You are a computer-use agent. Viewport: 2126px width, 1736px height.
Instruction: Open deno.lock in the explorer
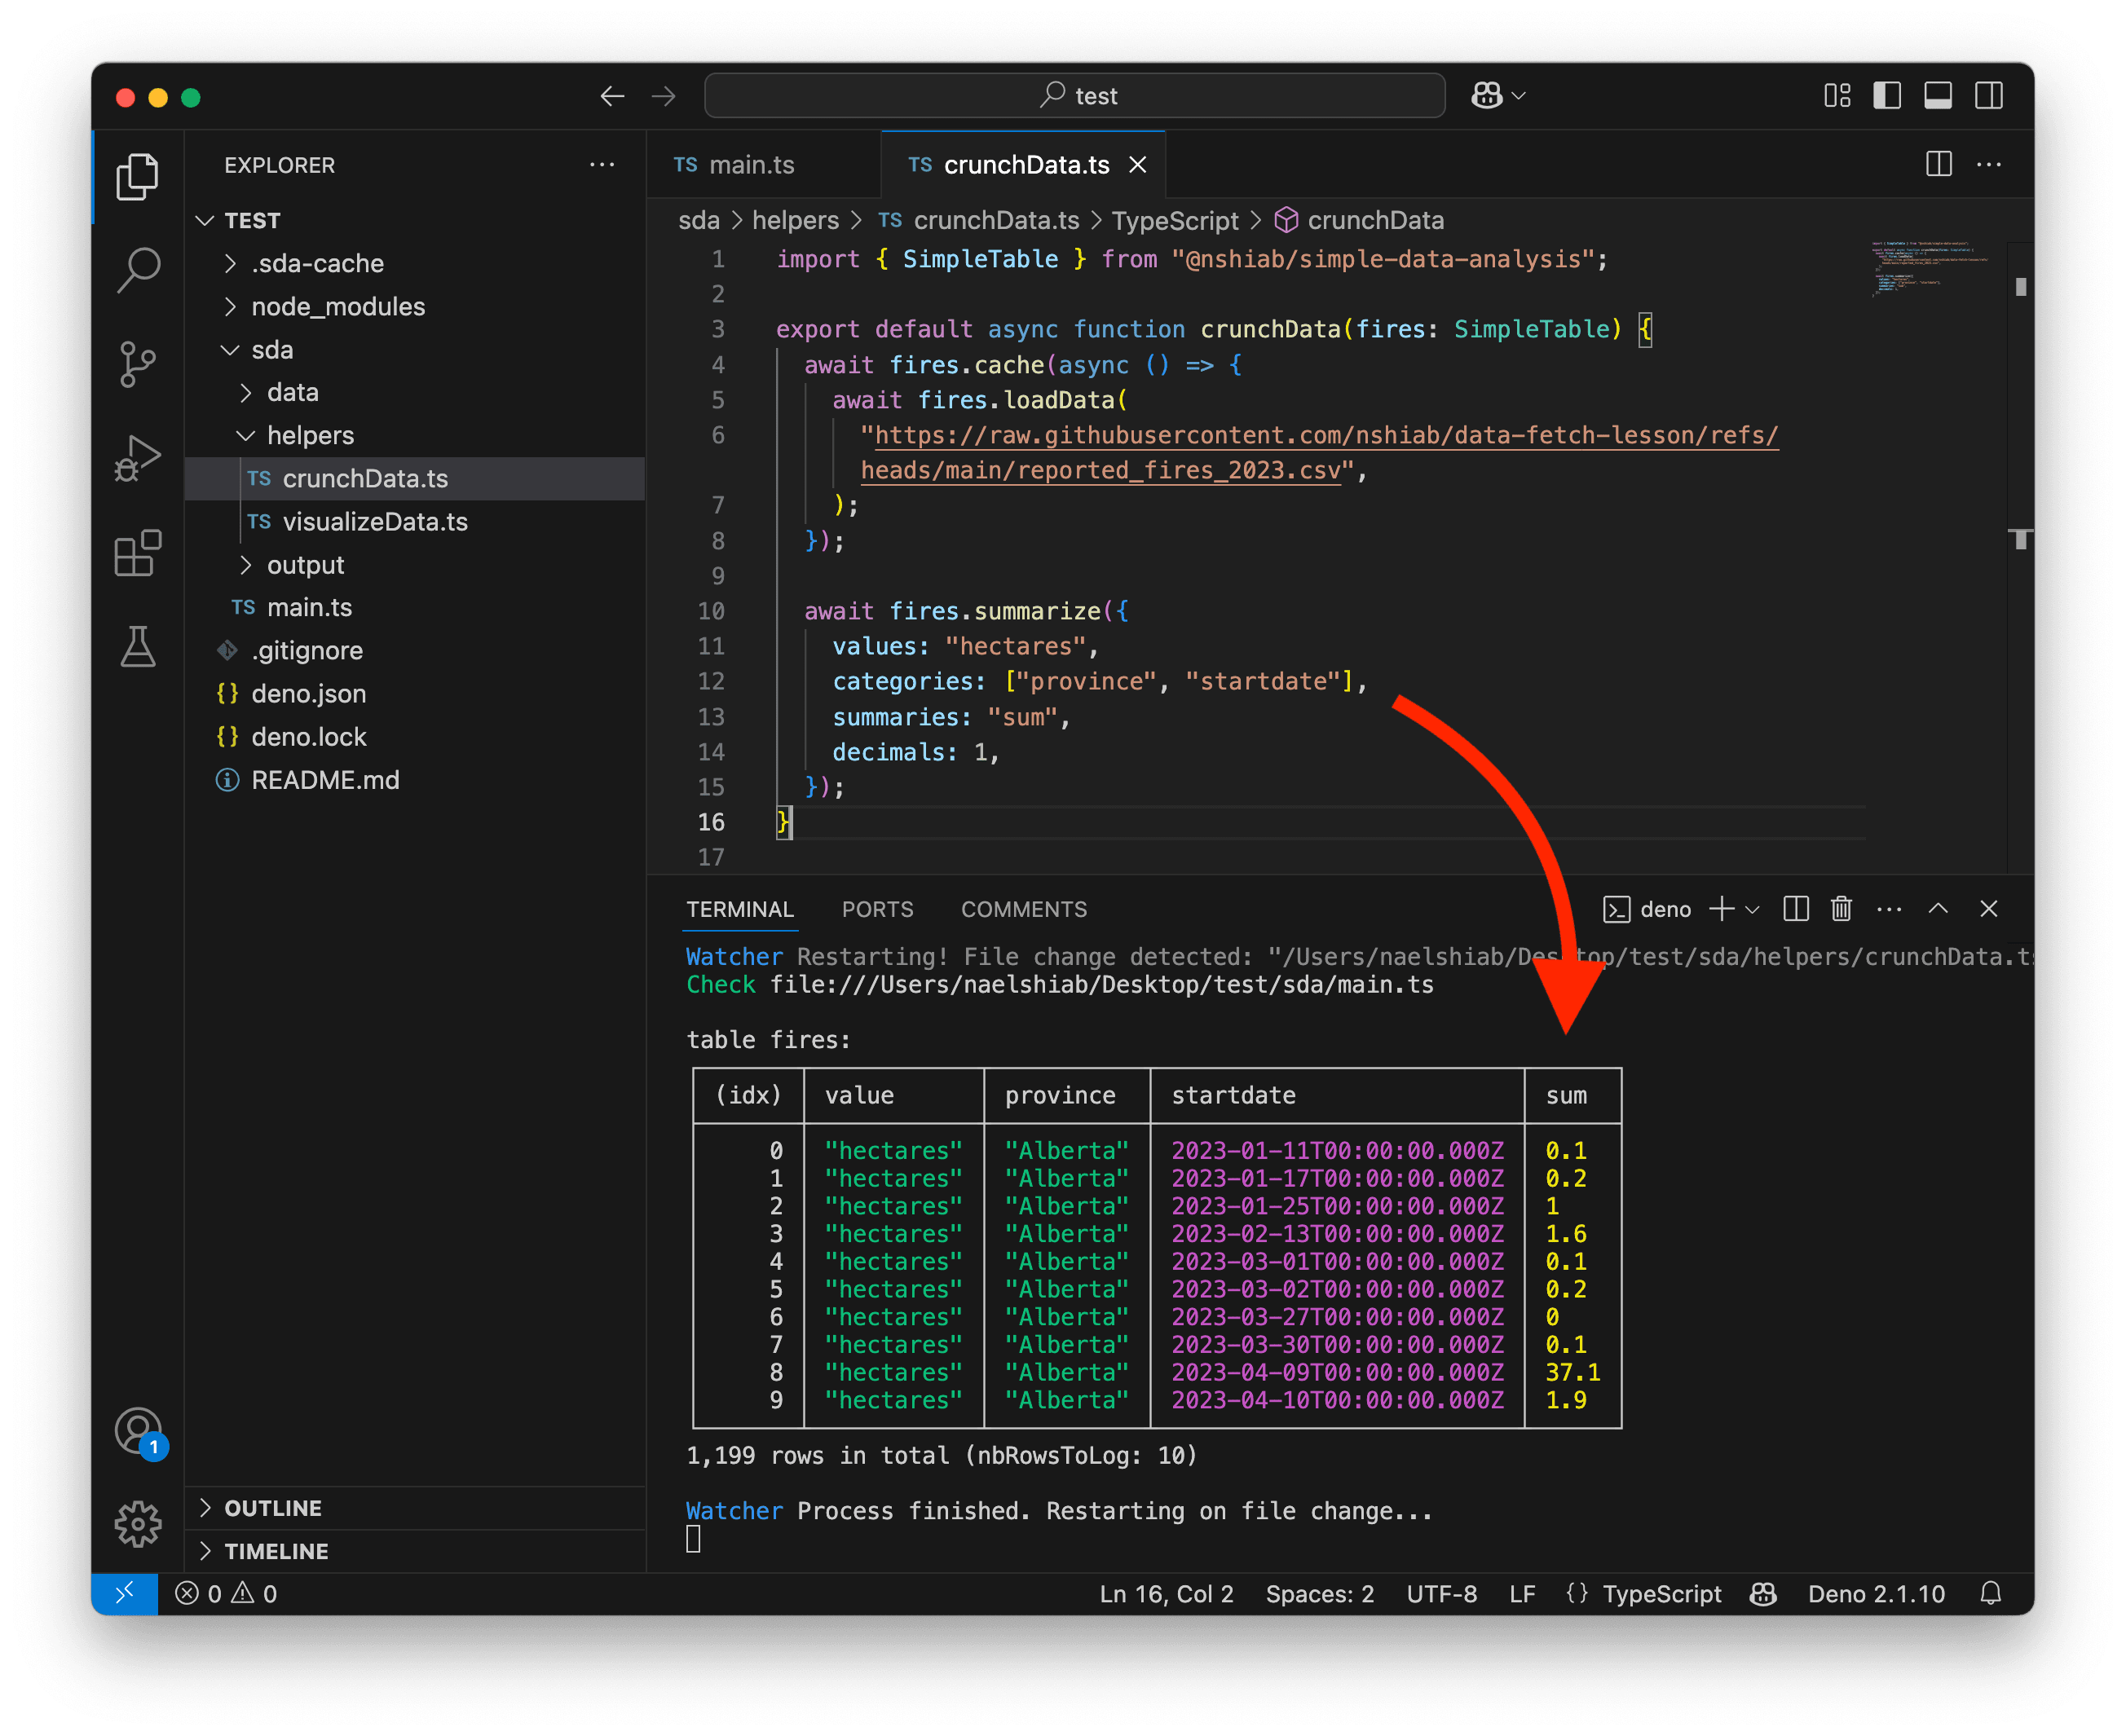point(415,737)
